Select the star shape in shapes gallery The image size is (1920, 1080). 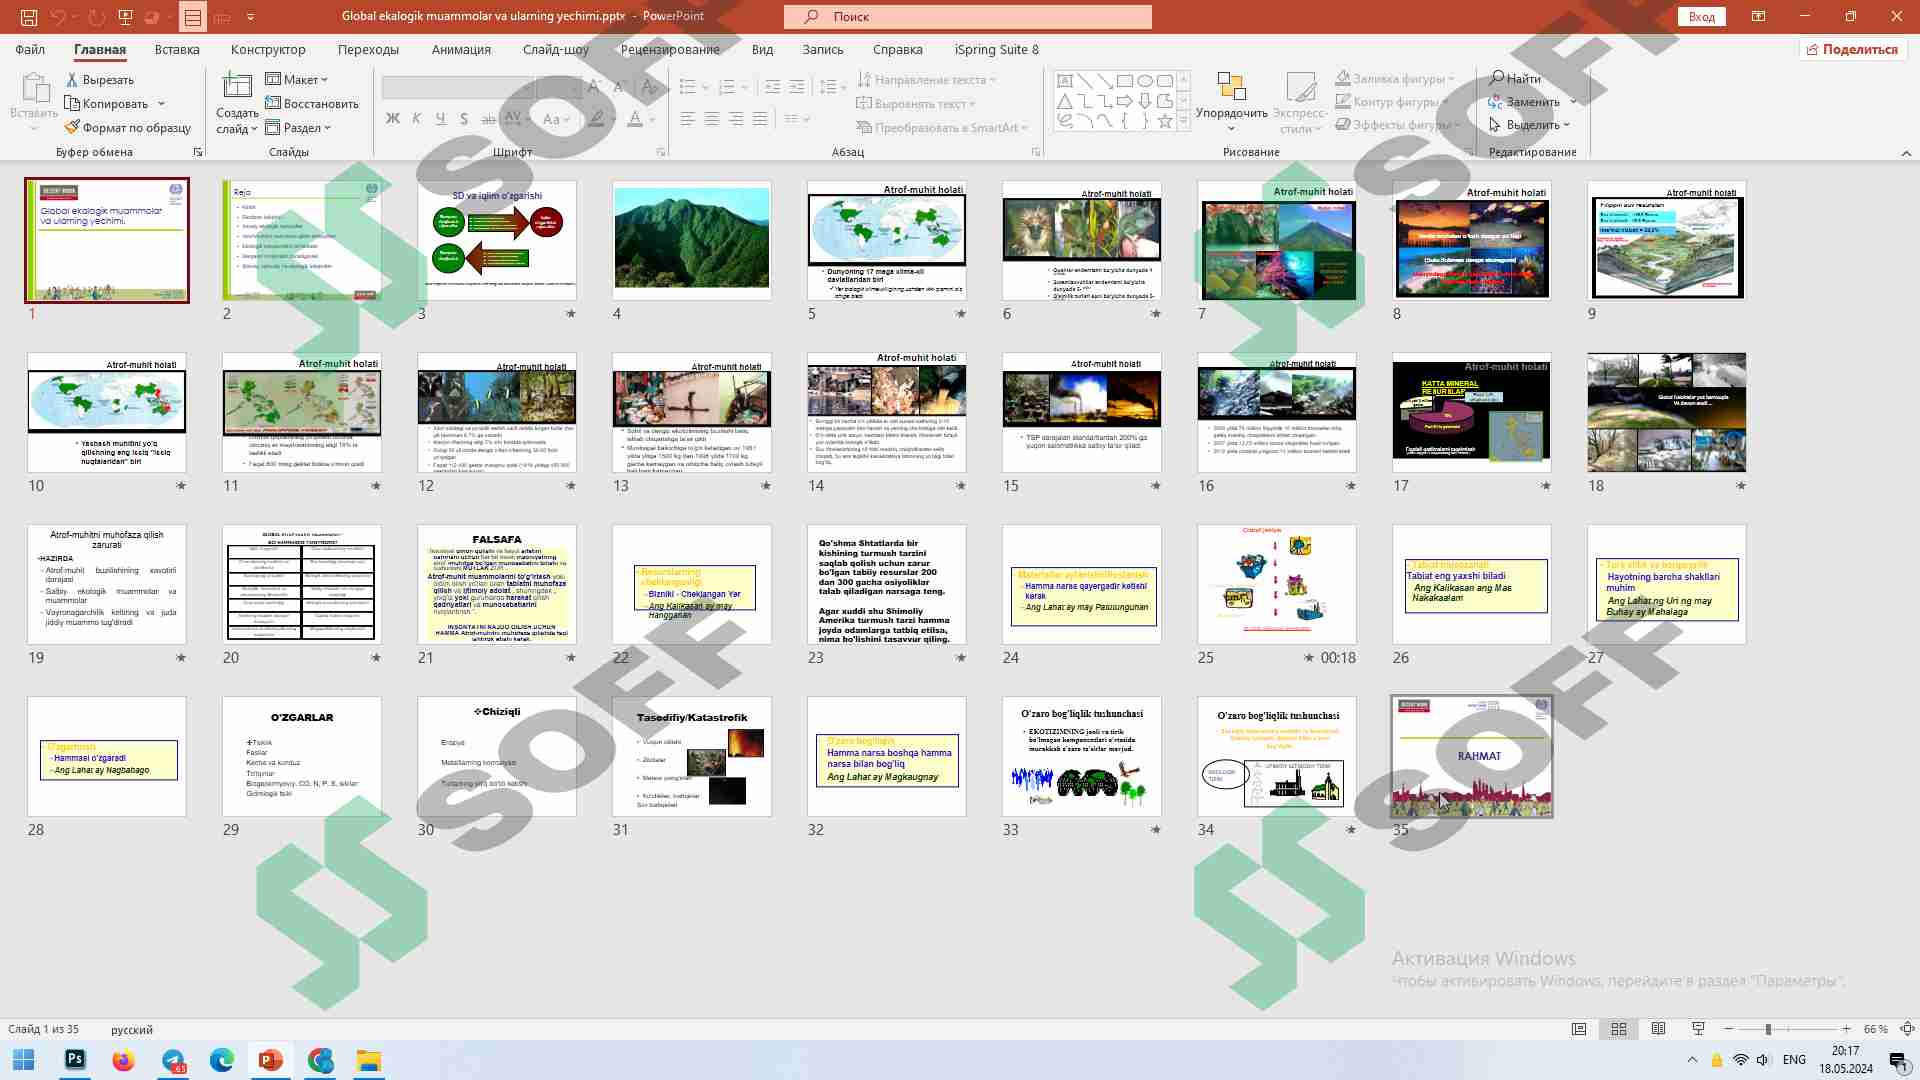[1165, 121]
